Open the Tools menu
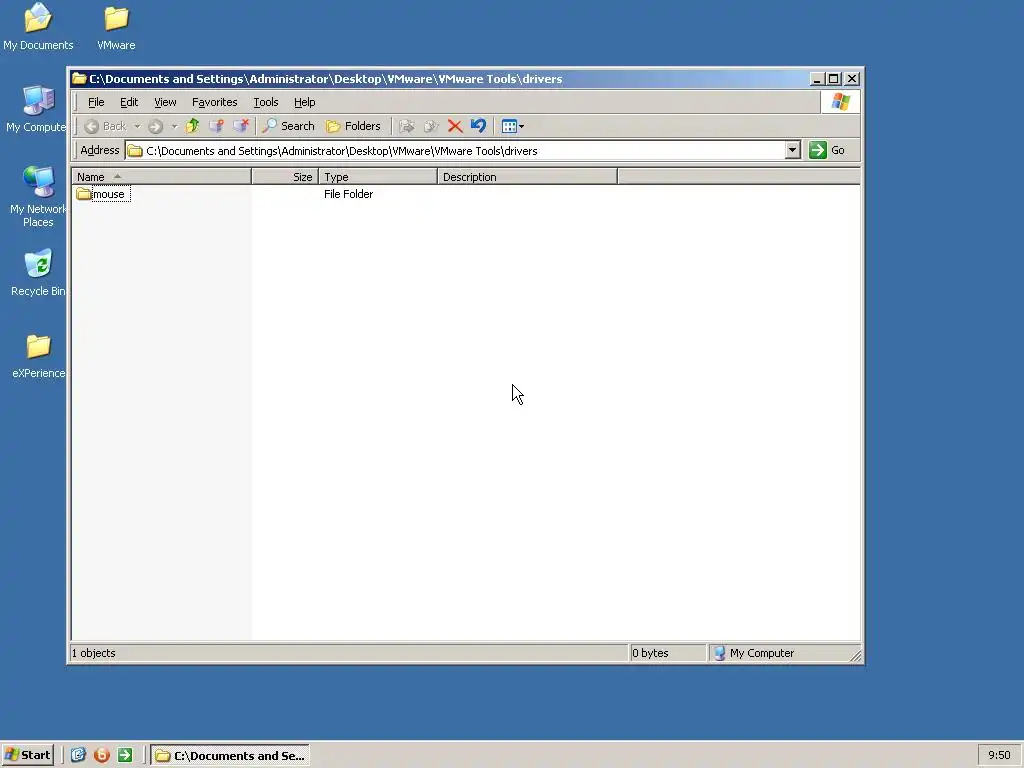The height and width of the screenshot is (768, 1024). [266, 102]
